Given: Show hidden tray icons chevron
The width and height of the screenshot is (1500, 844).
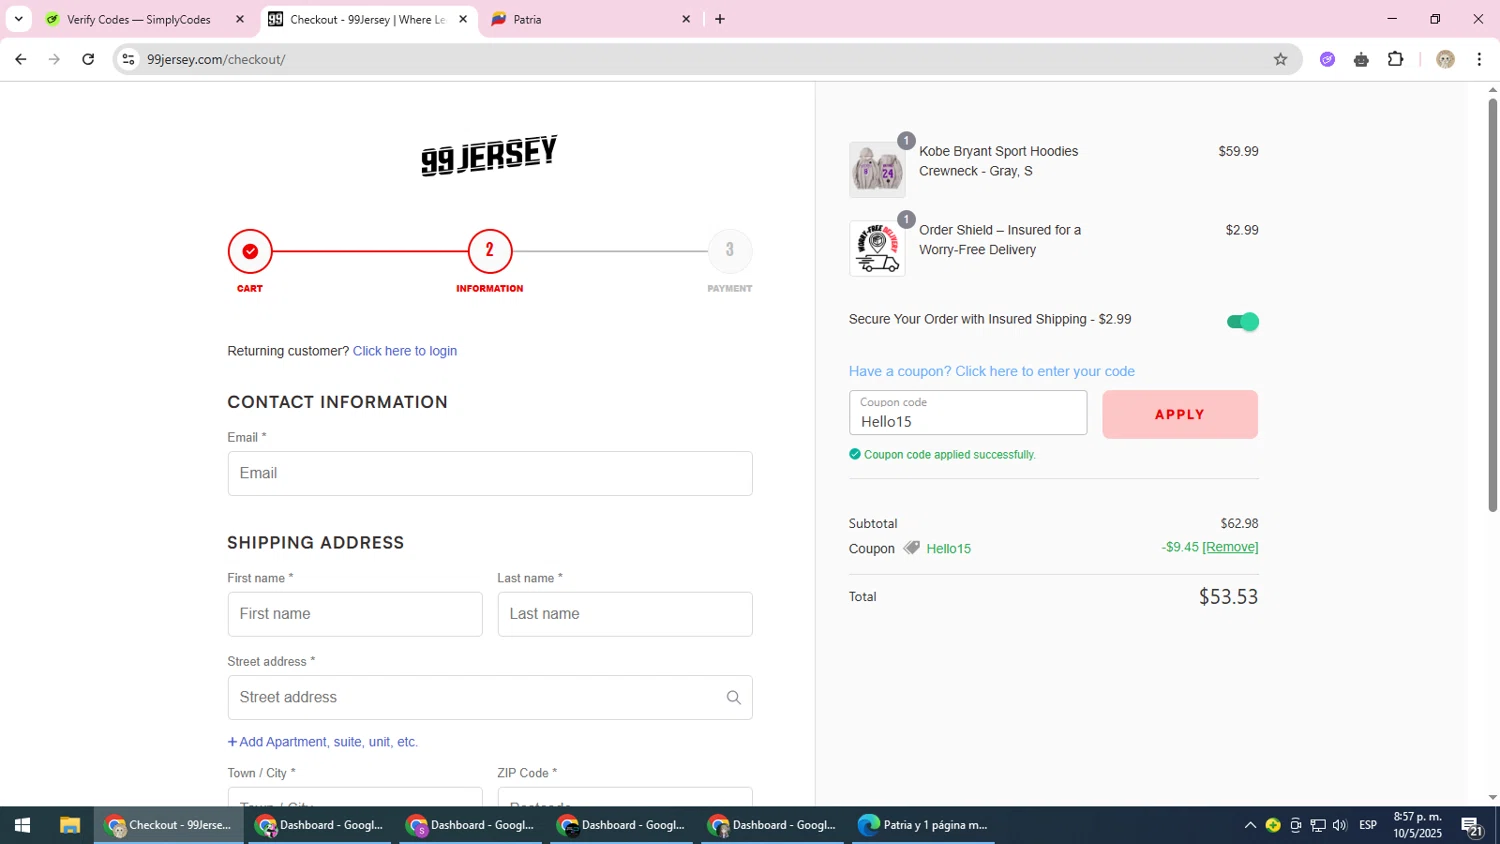Looking at the screenshot, I should (1250, 825).
